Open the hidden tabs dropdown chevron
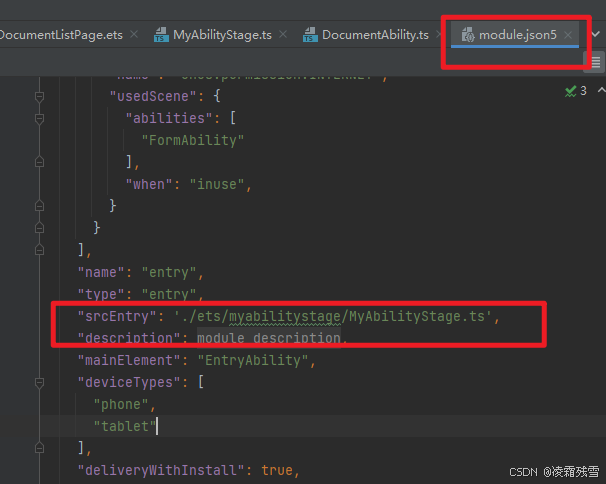The image size is (606, 484). click(x=596, y=34)
